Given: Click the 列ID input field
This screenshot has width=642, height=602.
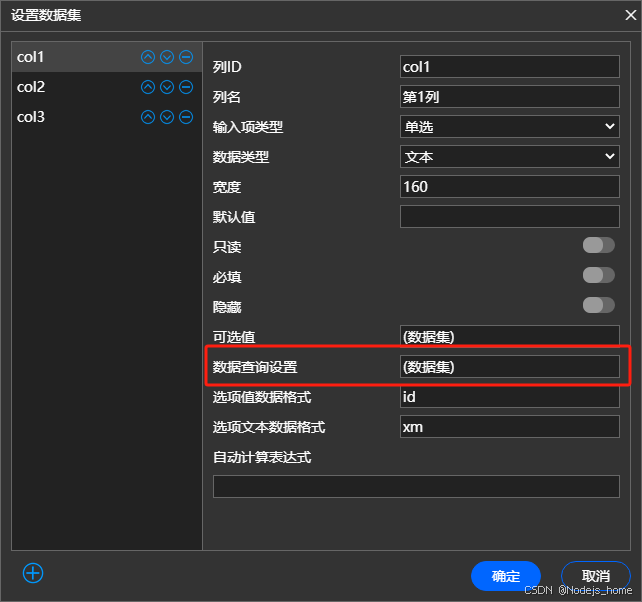Looking at the screenshot, I should coord(509,66).
